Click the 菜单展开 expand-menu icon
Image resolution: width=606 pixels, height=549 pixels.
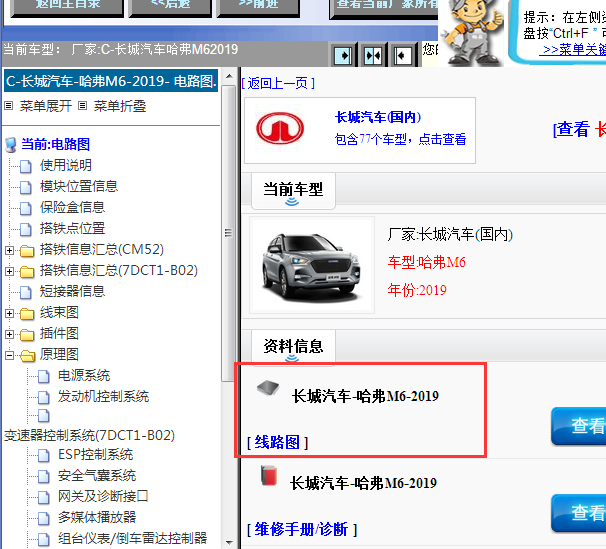tap(9, 105)
